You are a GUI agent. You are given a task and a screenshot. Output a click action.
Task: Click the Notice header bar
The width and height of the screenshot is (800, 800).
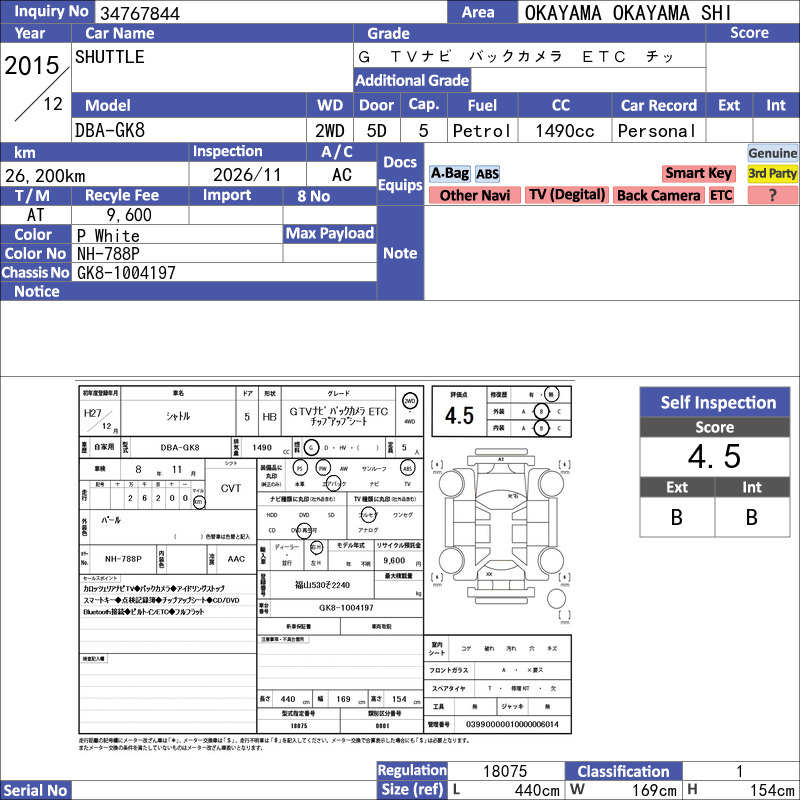click(188, 291)
